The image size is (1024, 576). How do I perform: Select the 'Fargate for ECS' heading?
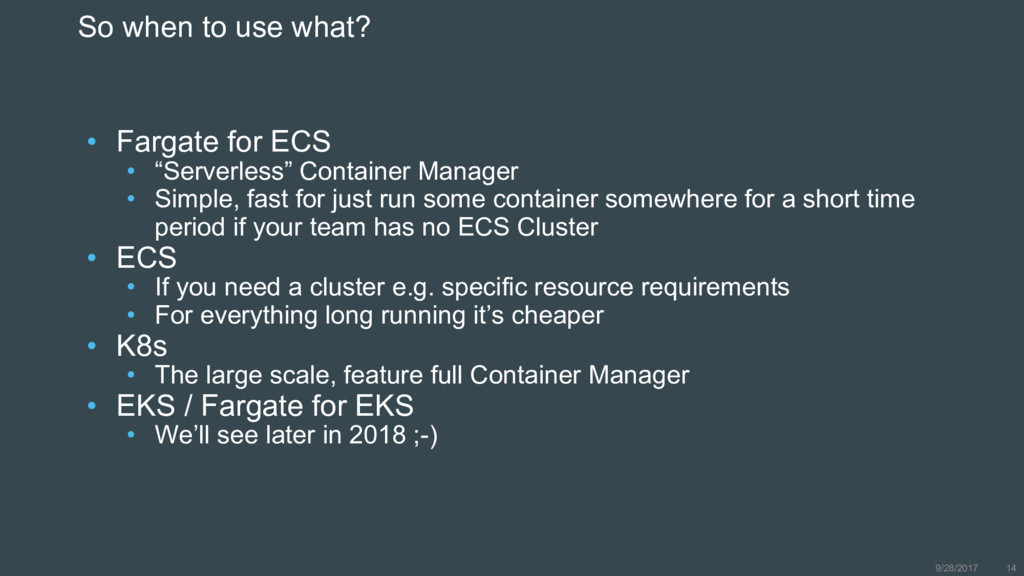pyautogui.click(x=223, y=141)
